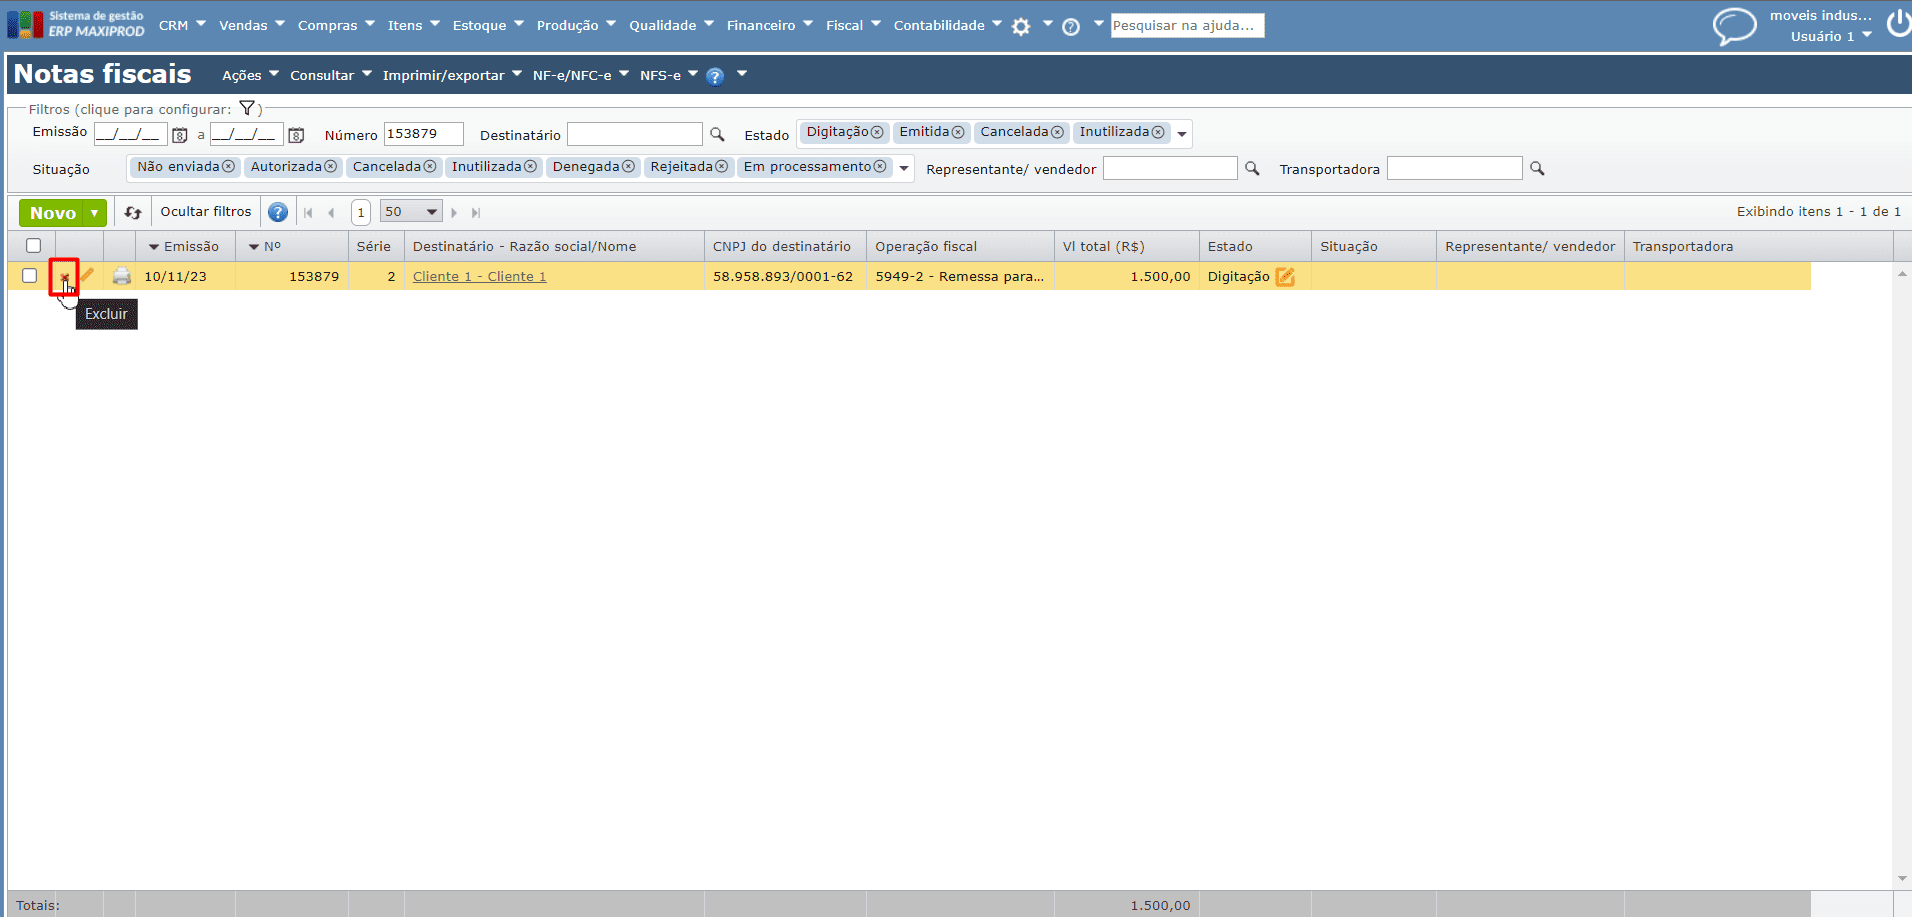Search Transportadora using the magnifier icon

(1537, 168)
